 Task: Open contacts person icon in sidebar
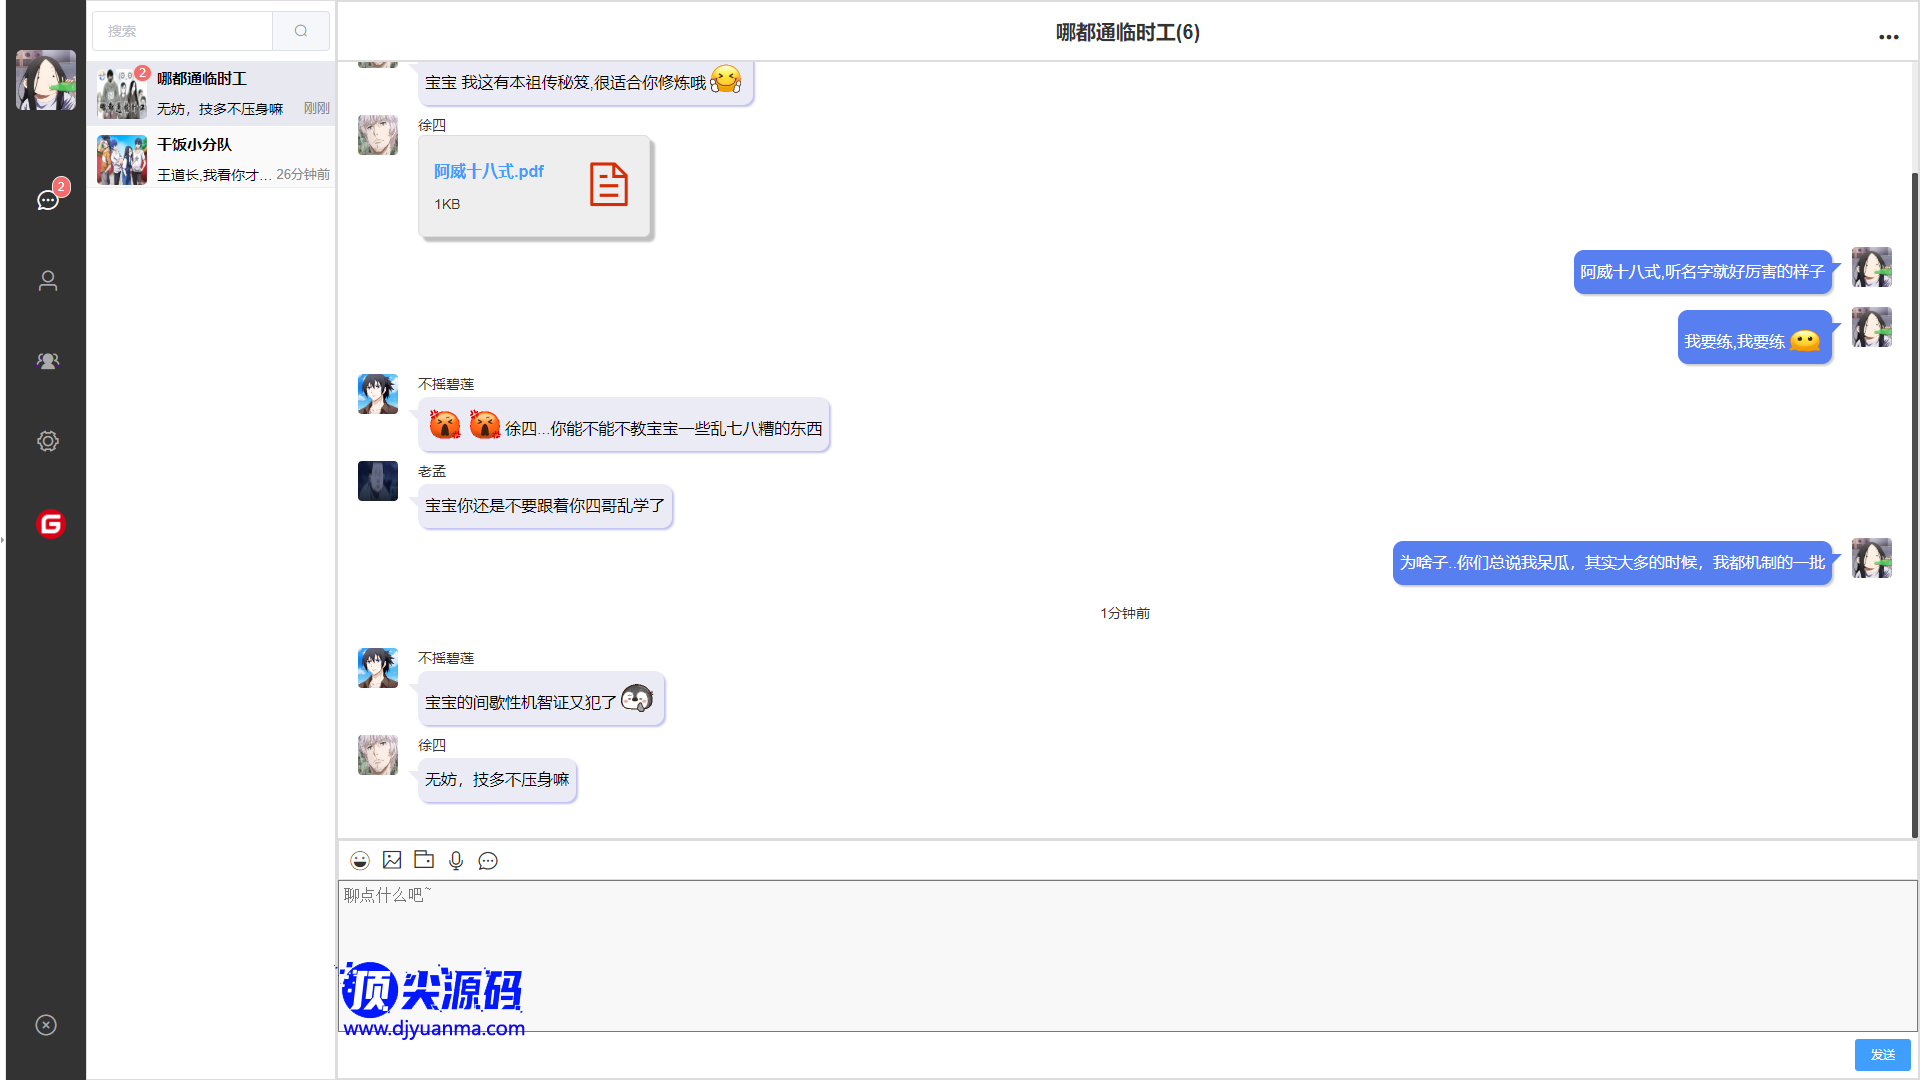[x=47, y=281]
